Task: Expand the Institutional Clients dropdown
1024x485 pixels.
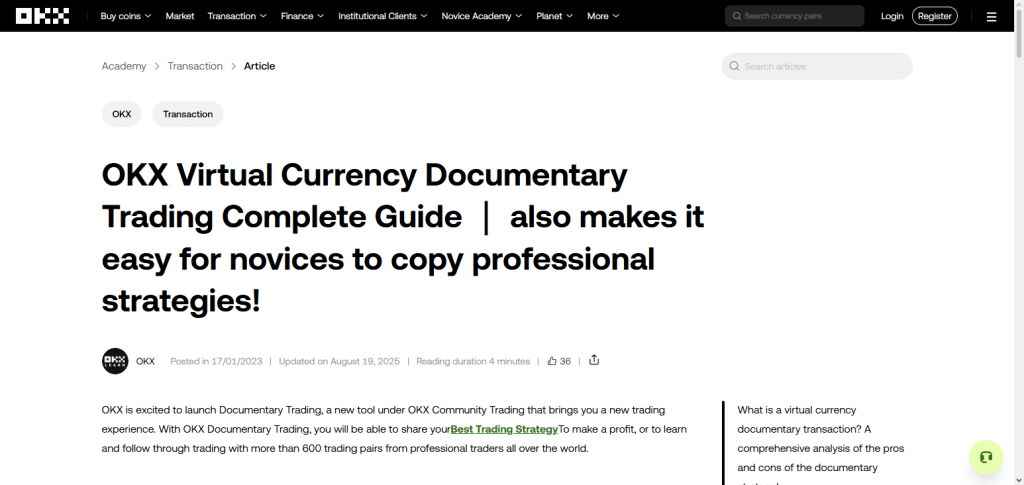Action: (x=383, y=16)
